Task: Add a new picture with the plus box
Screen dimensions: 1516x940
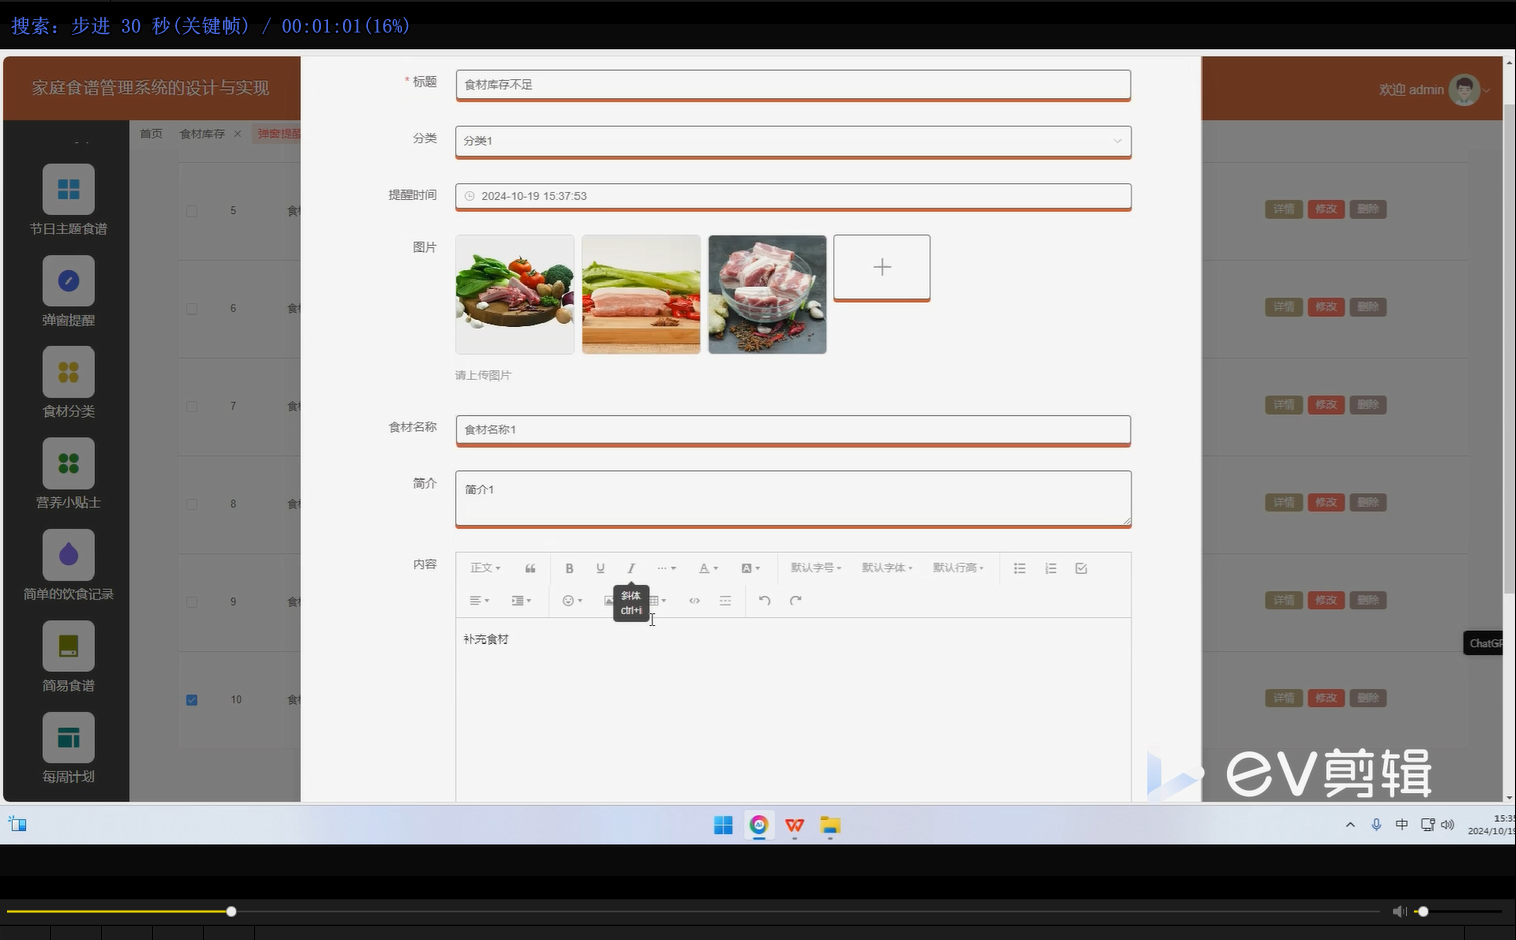Action: (x=882, y=267)
